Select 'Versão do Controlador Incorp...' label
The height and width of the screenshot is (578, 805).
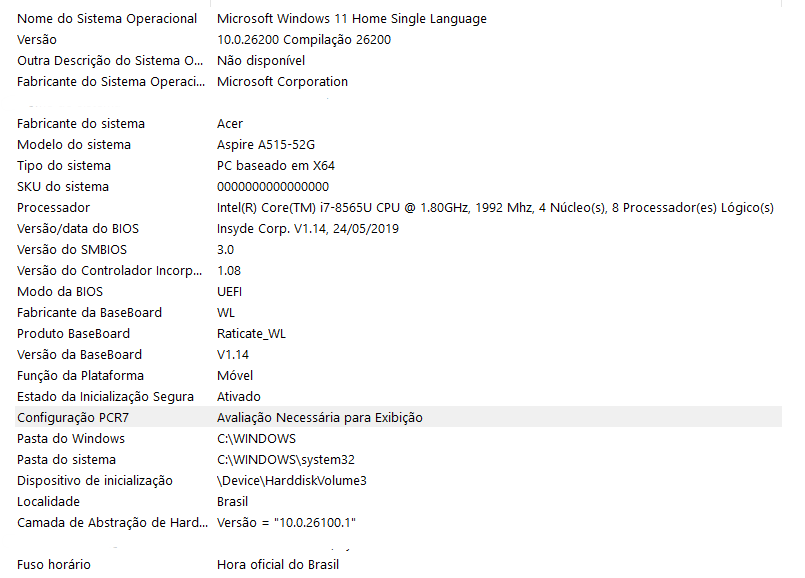(x=109, y=271)
